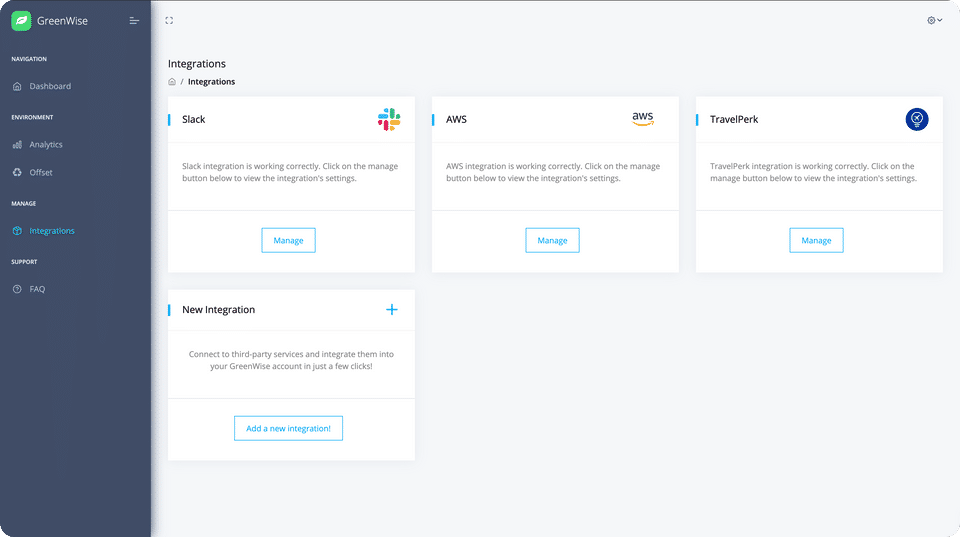Screen dimensions: 960x537
Task: Manage the TravelPerk integration
Action: (x=816, y=240)
